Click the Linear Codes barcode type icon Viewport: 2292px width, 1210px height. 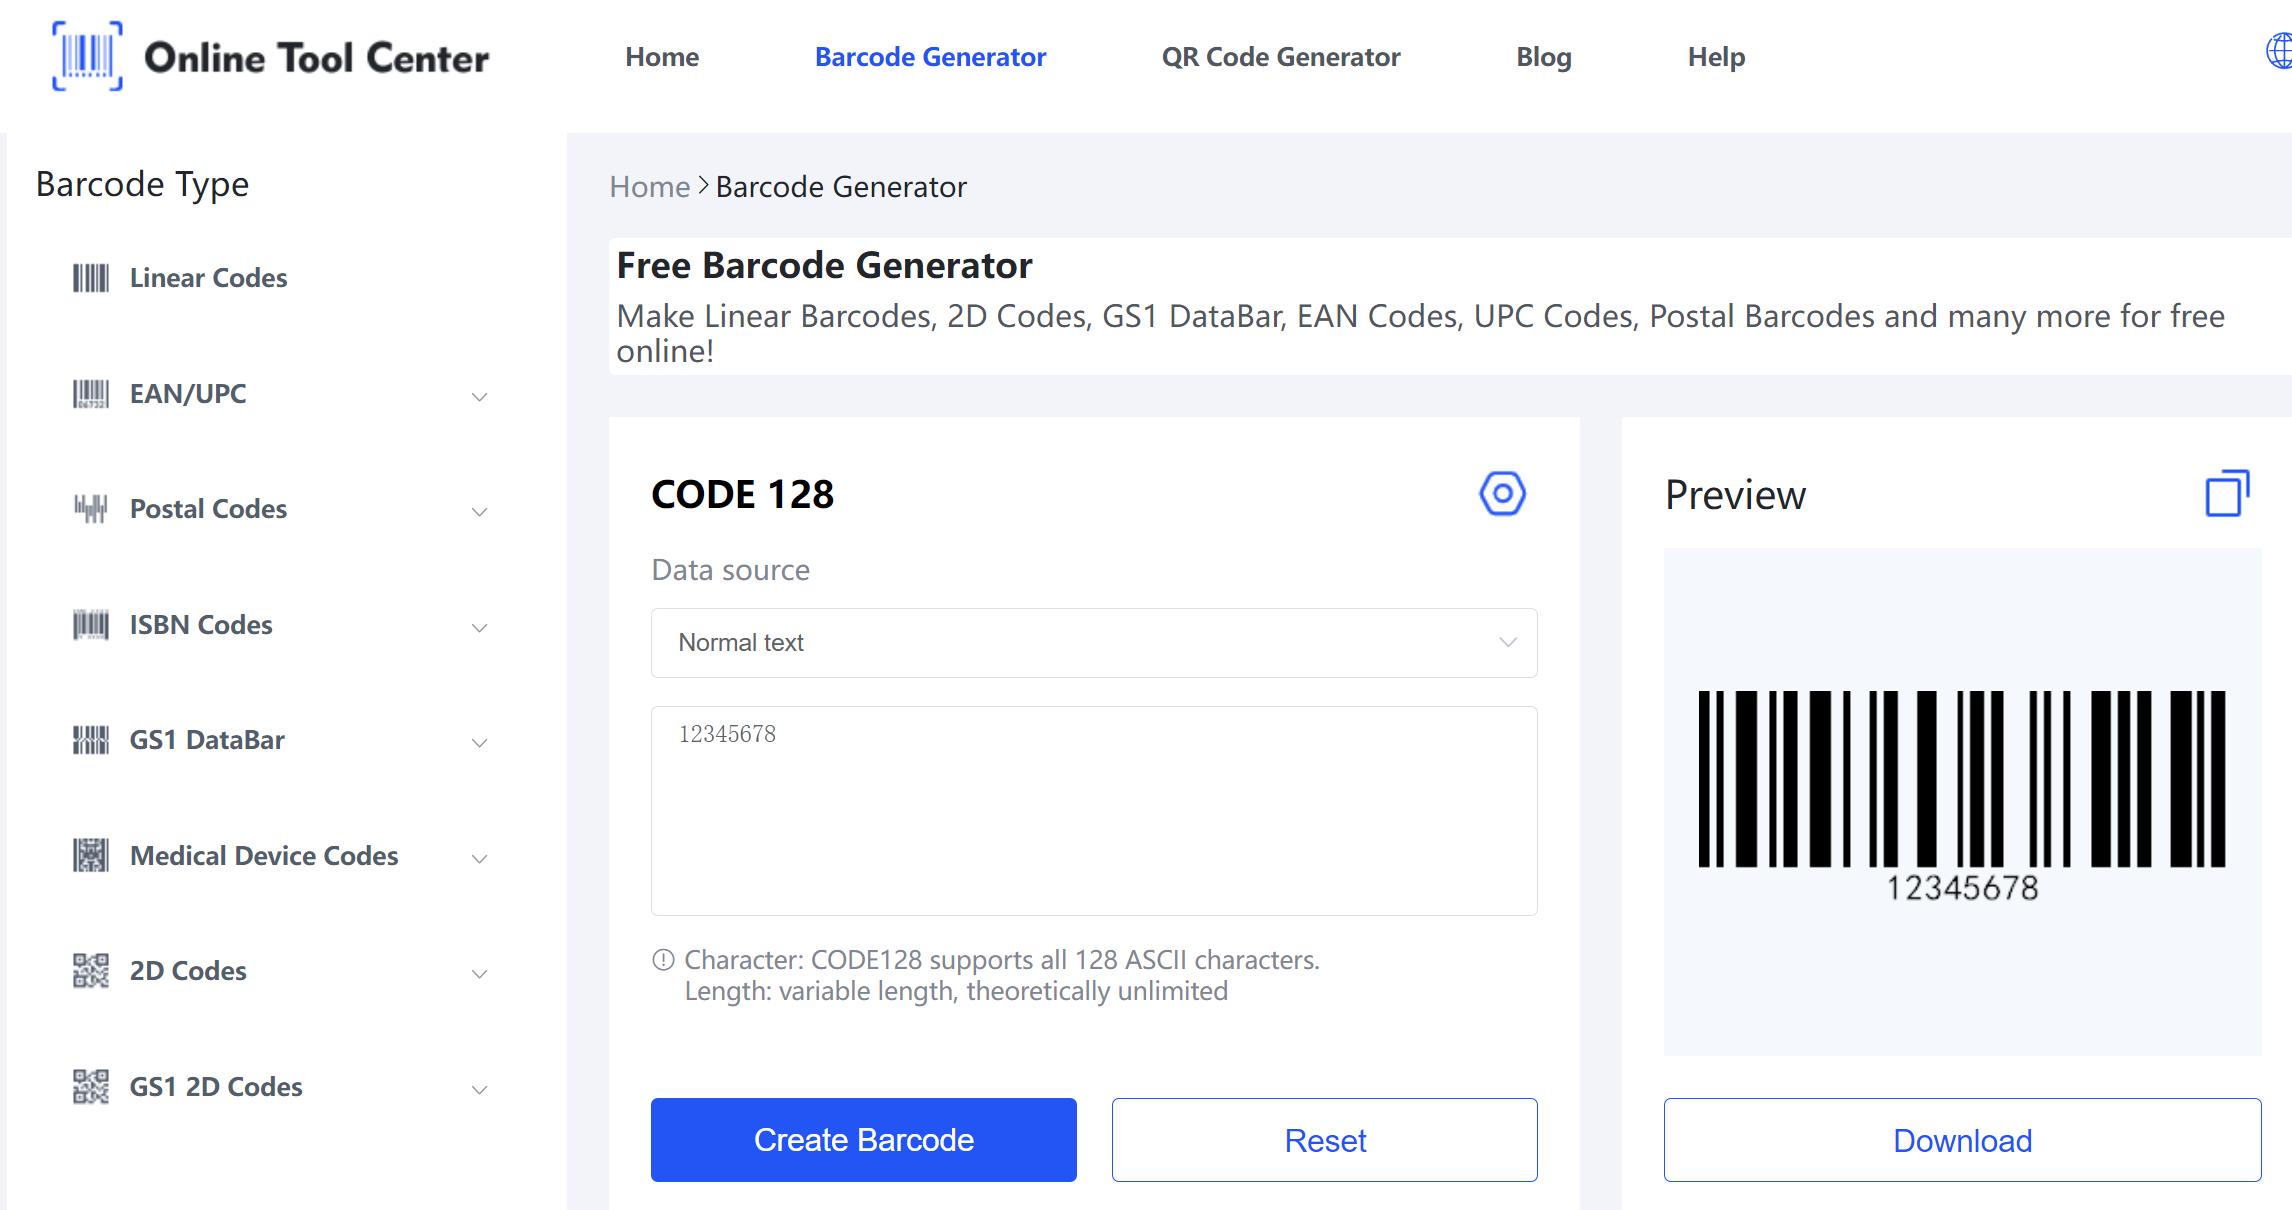(85, 276)
